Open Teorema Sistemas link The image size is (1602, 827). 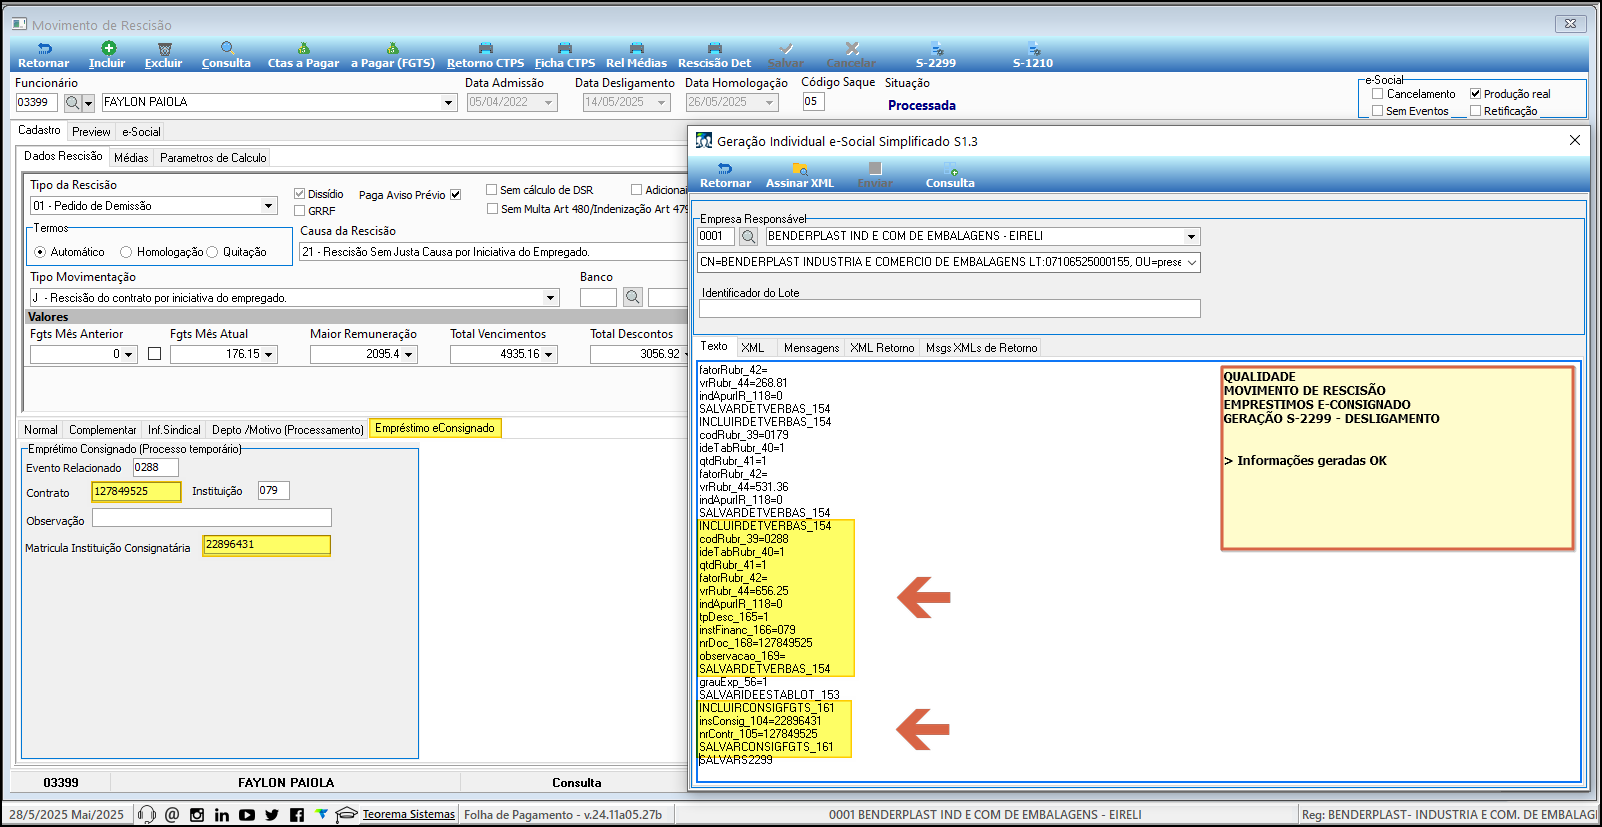pos(408,814)
